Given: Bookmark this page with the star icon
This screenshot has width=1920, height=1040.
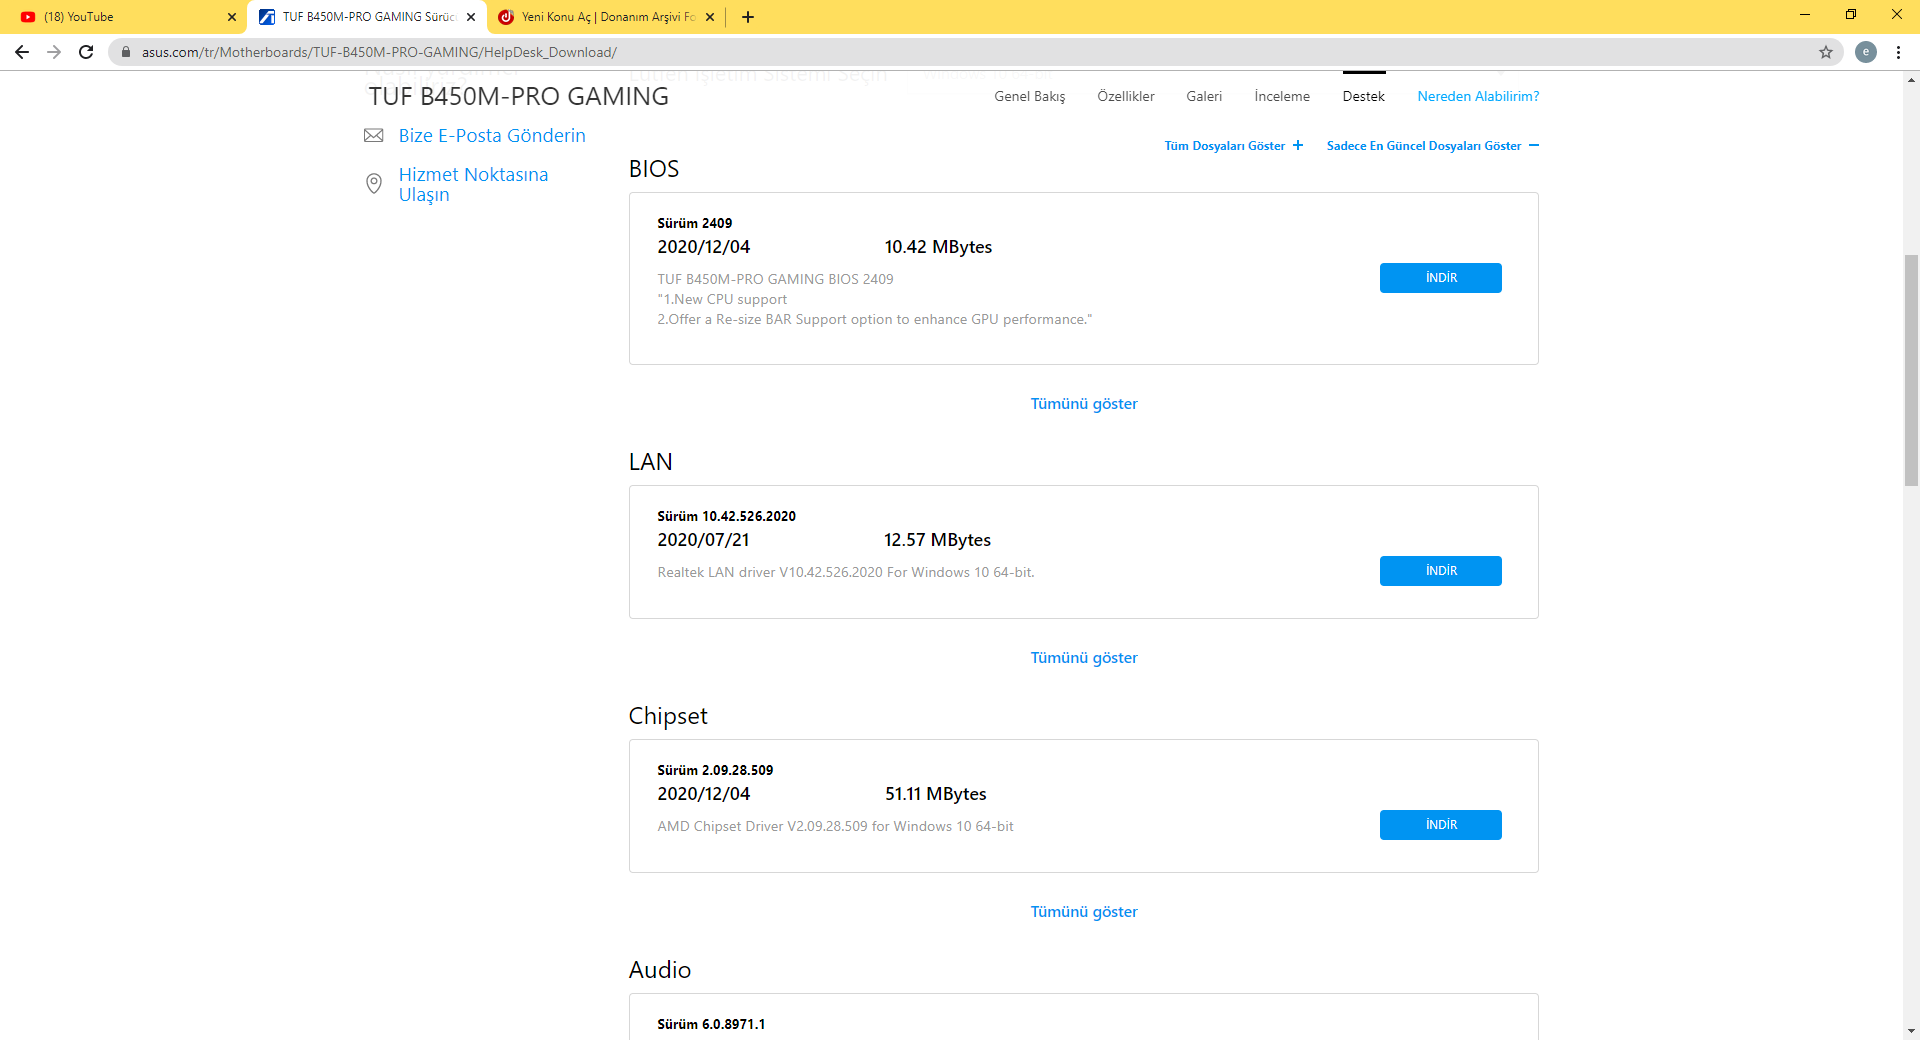Looking at the screenshot, I should pyautogui.click(x=1826, y=52).
